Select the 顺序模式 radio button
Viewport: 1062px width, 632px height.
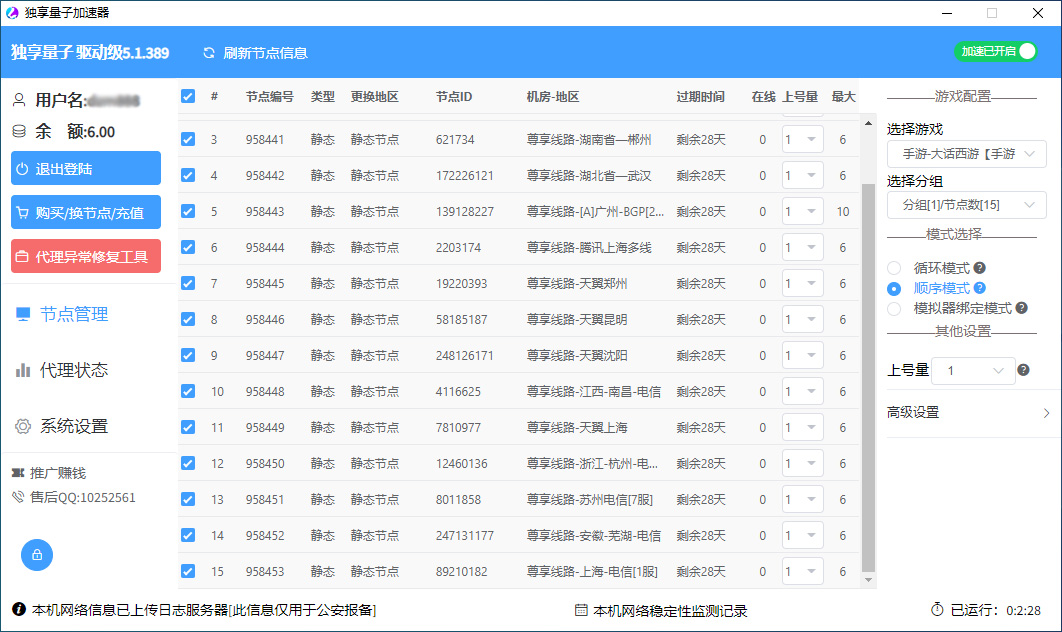coord(894,289)
